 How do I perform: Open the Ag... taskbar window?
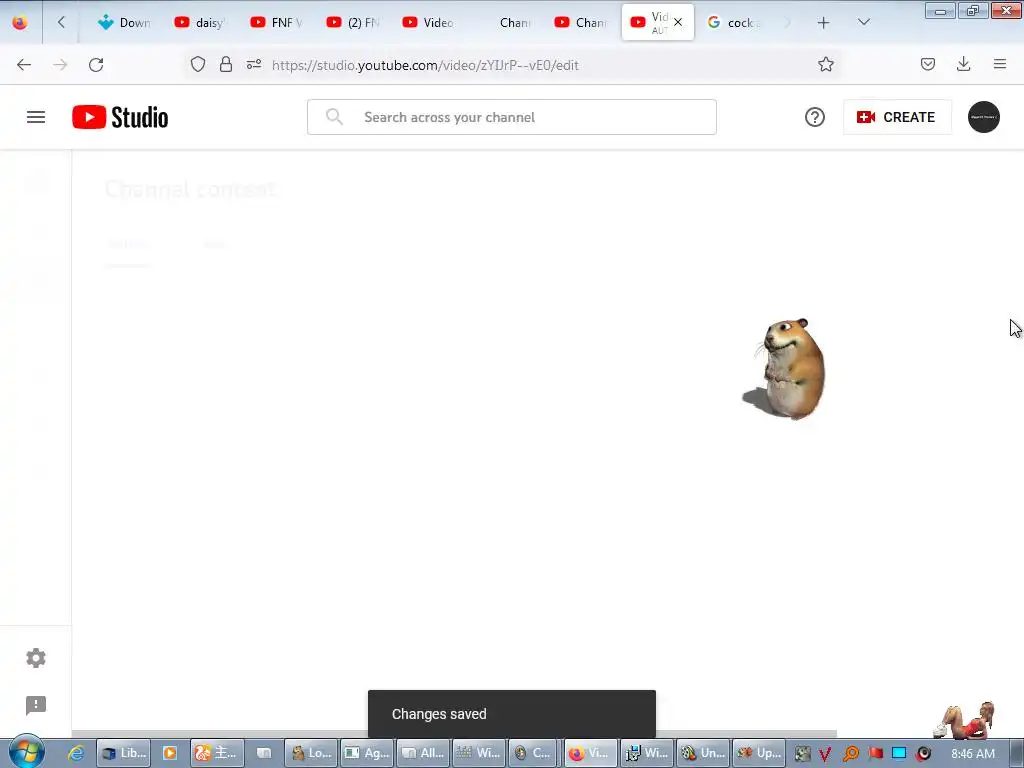(366, 753)
